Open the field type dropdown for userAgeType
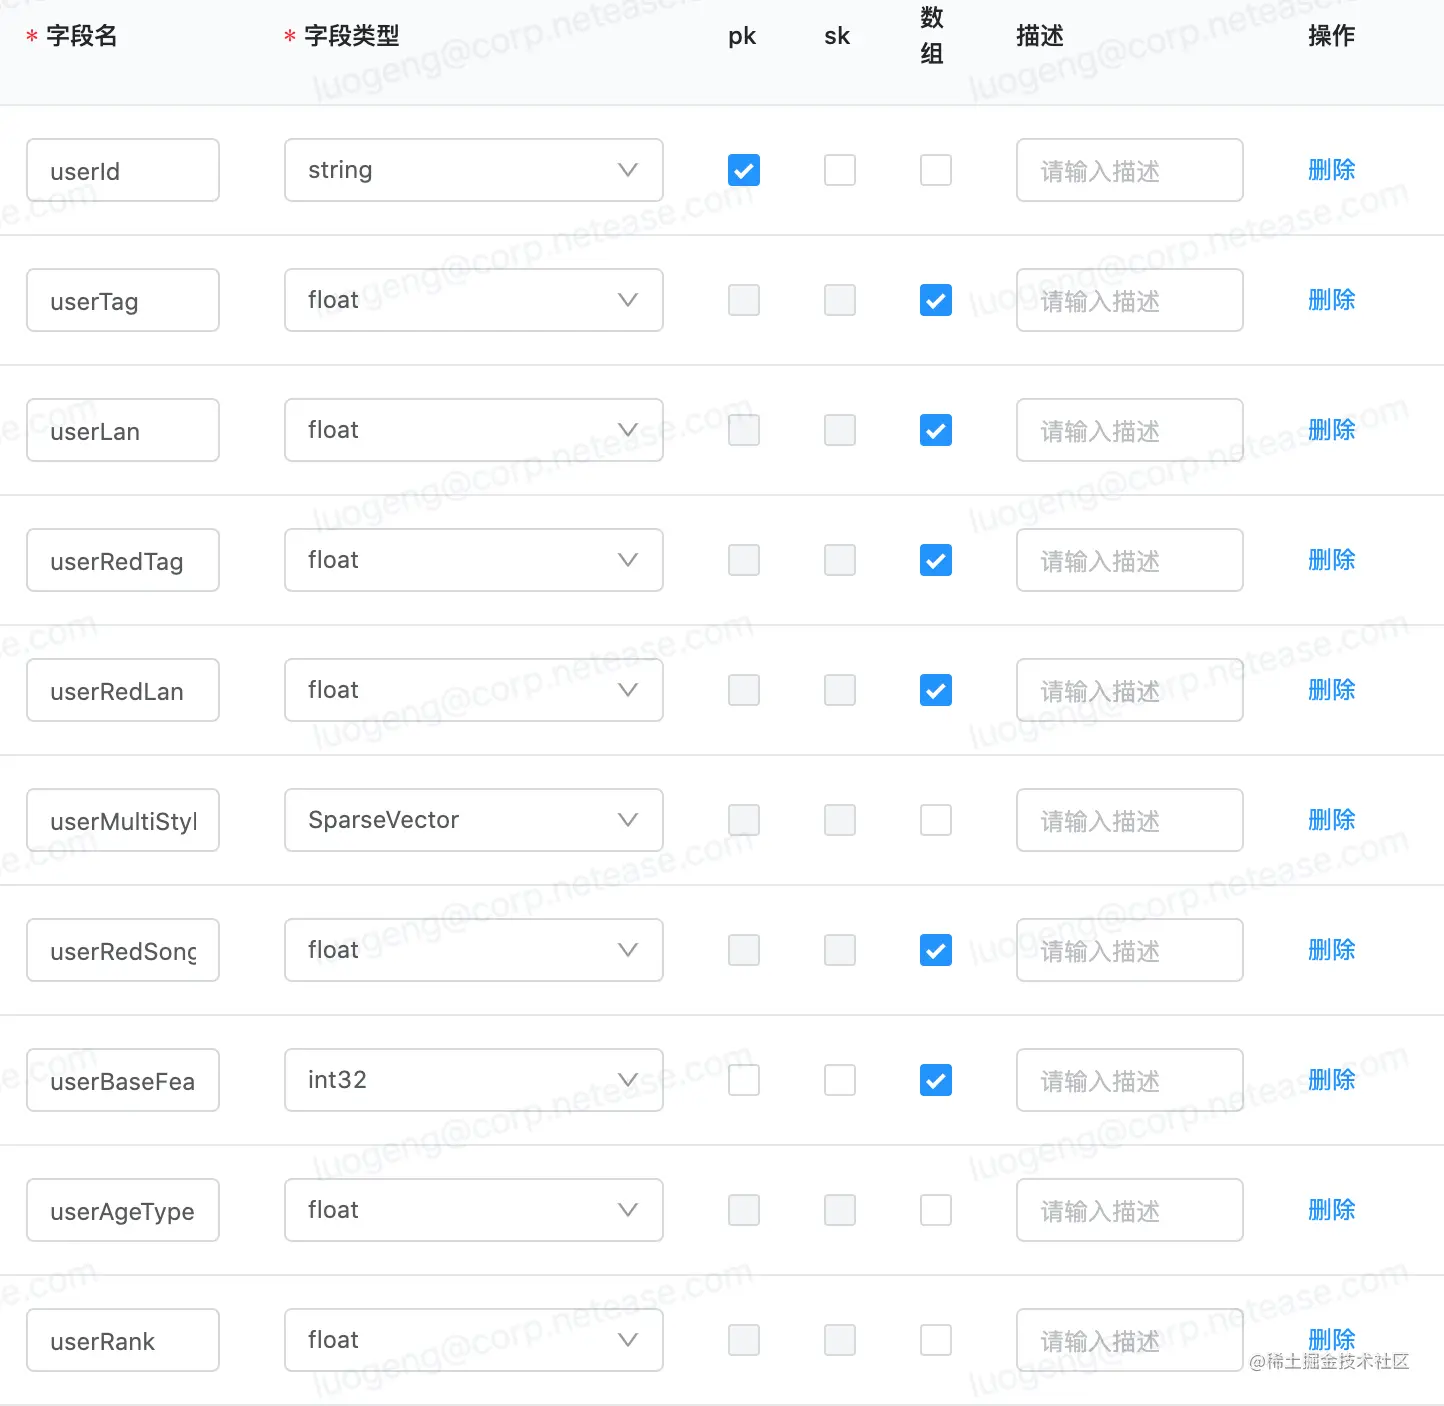Image resolution: width=1444 pixels, height=1406 pixels. click(474, 1210)
